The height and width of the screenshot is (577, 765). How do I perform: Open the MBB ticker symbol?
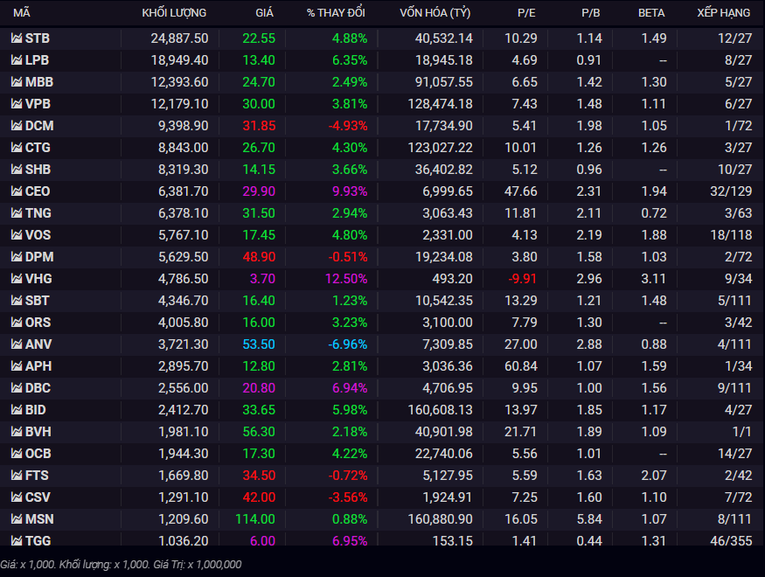point(39,82)
